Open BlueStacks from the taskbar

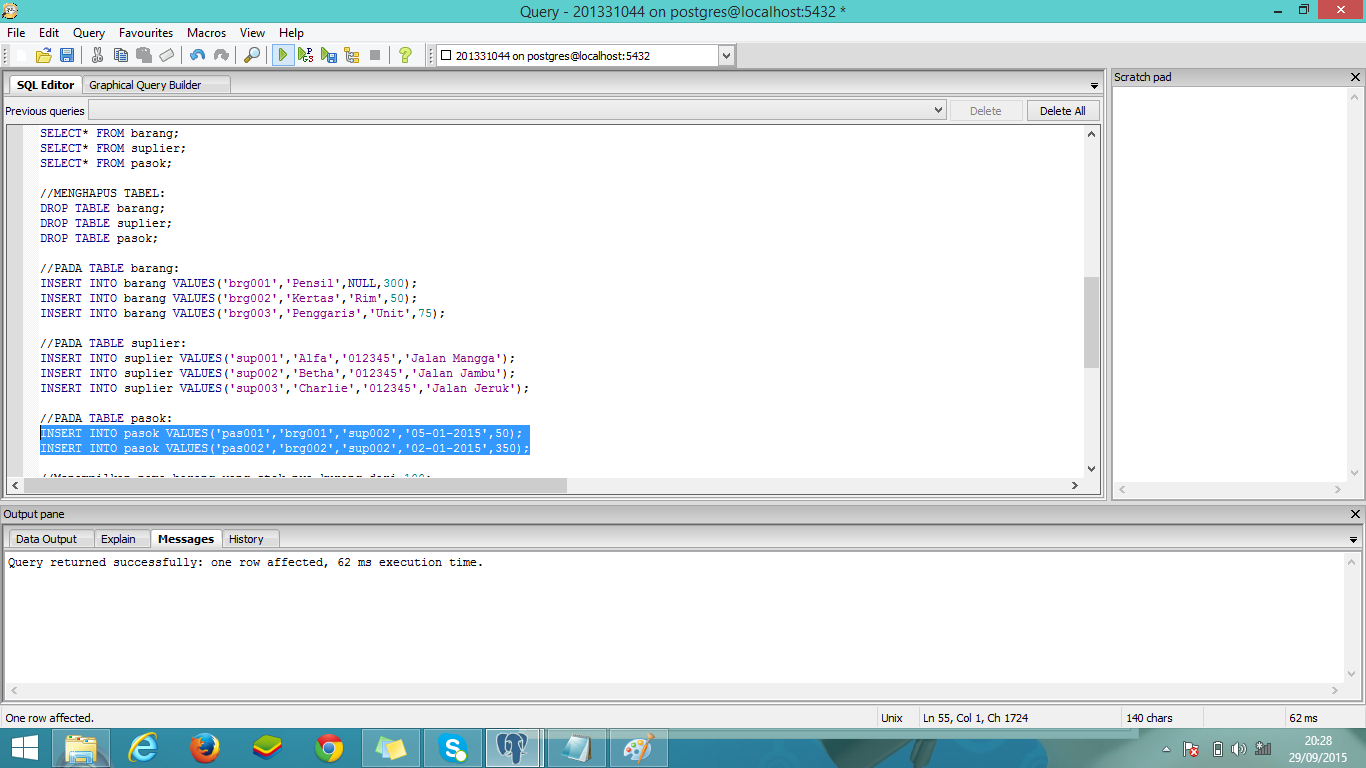(x=267, y=748)
